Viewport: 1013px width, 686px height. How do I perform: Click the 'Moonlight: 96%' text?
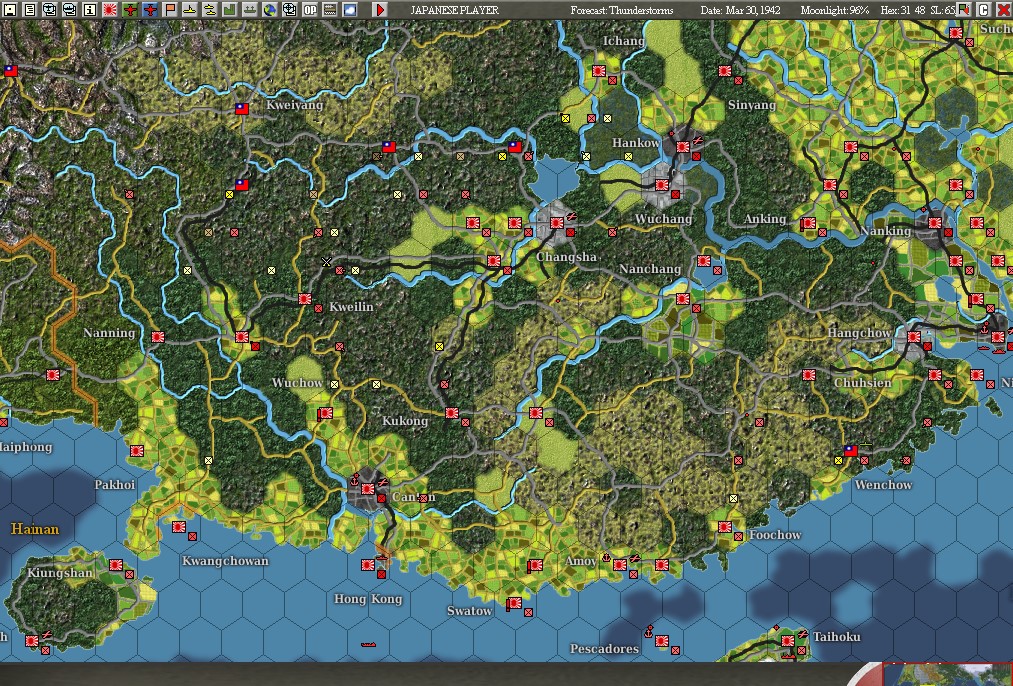pos(835,10)
